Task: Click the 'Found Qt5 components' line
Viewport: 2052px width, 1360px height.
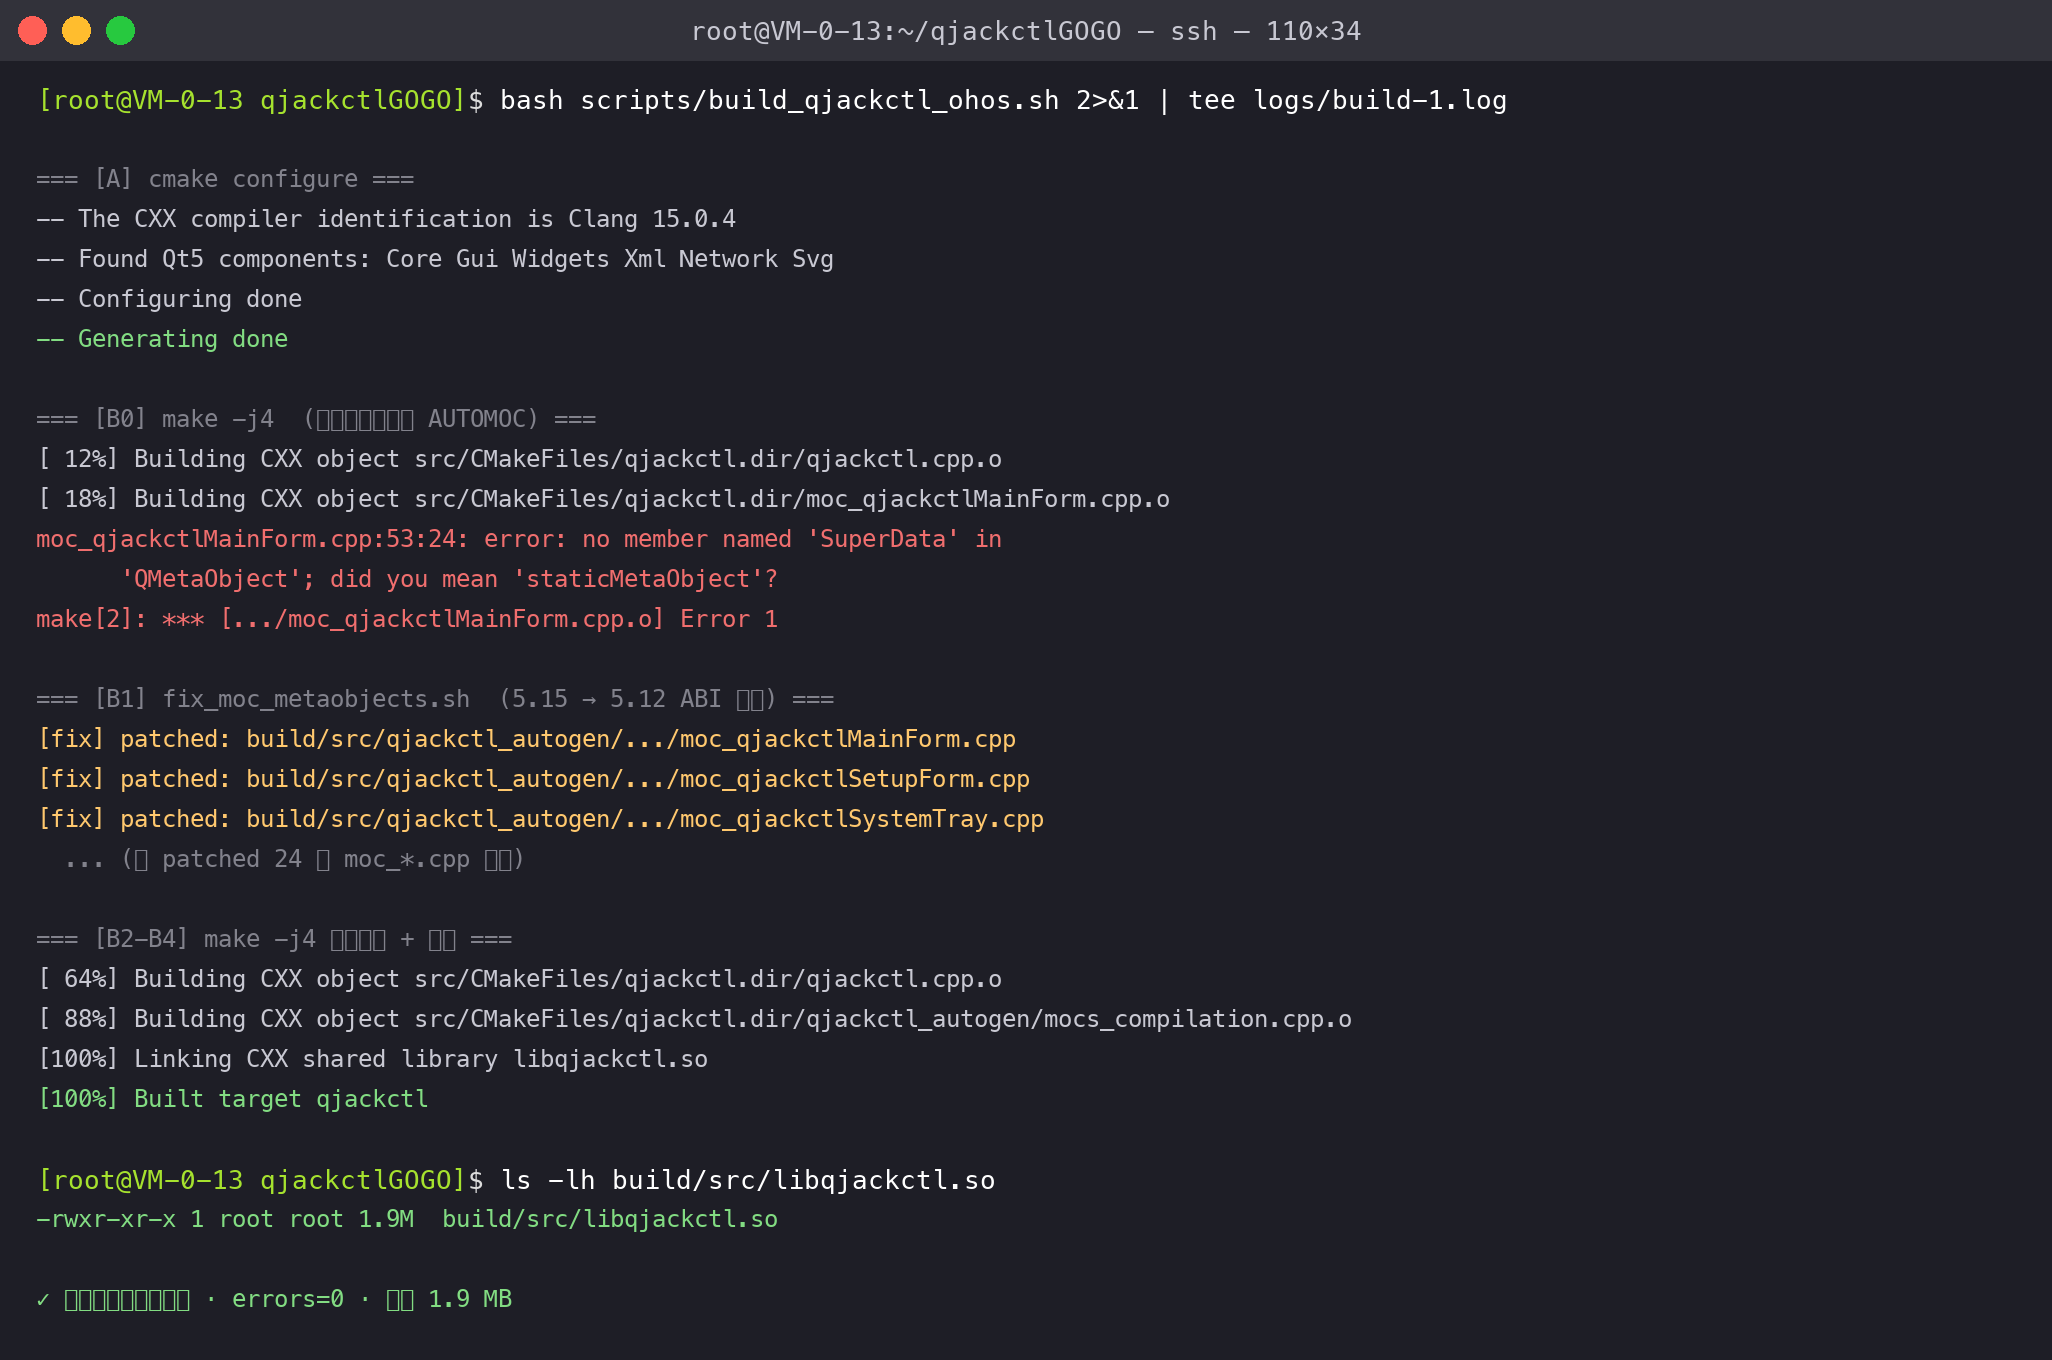Action: coord(435,259)
